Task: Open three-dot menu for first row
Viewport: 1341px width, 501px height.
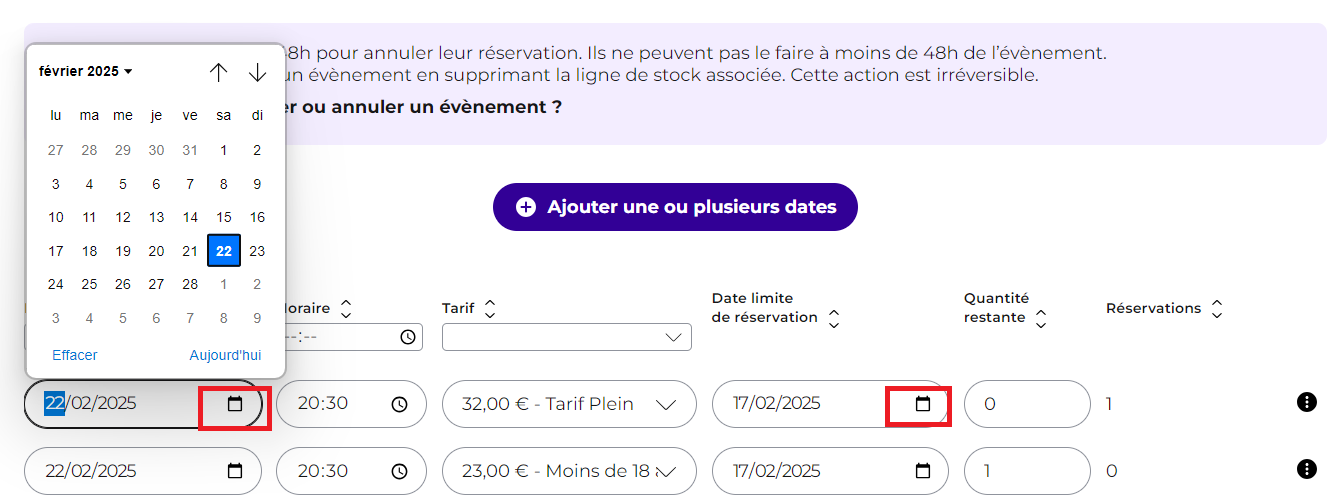Action: click(1306, 402)
